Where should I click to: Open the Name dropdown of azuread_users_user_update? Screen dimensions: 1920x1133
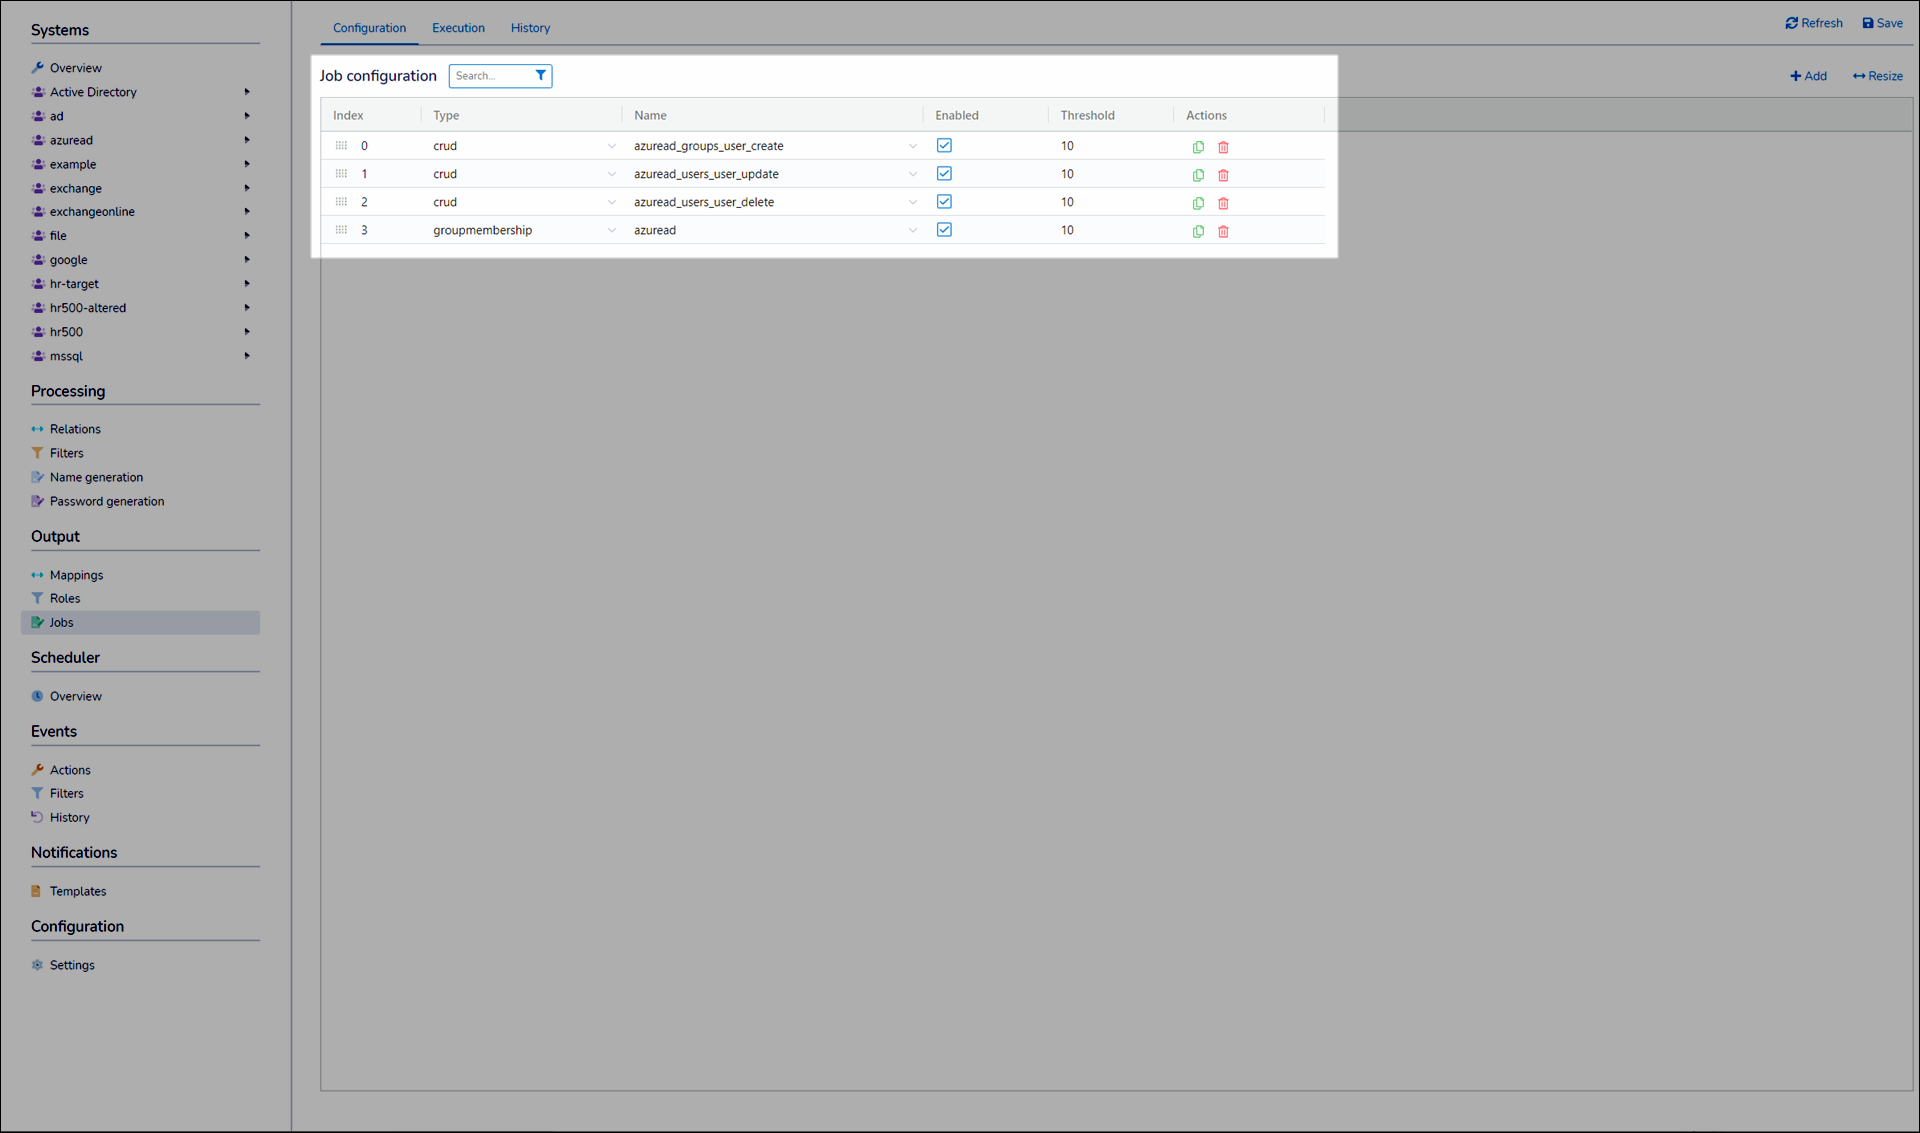[x=912, y=175]
